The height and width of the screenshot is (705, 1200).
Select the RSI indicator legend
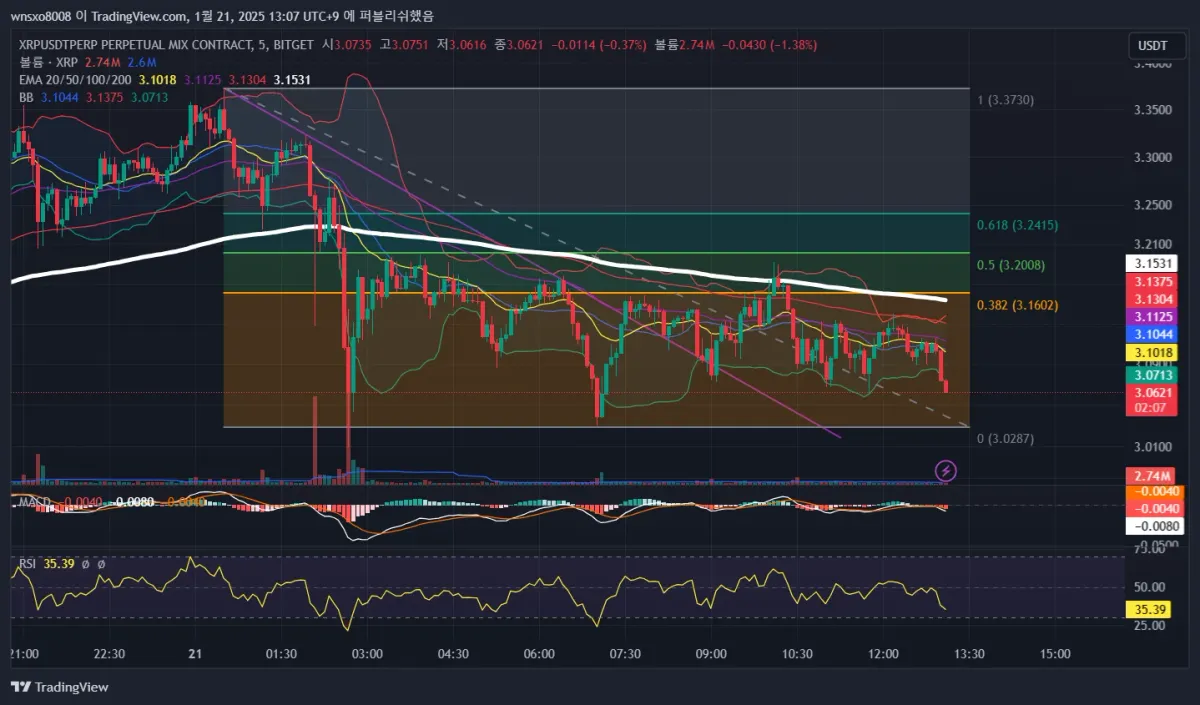coord(27,564)
